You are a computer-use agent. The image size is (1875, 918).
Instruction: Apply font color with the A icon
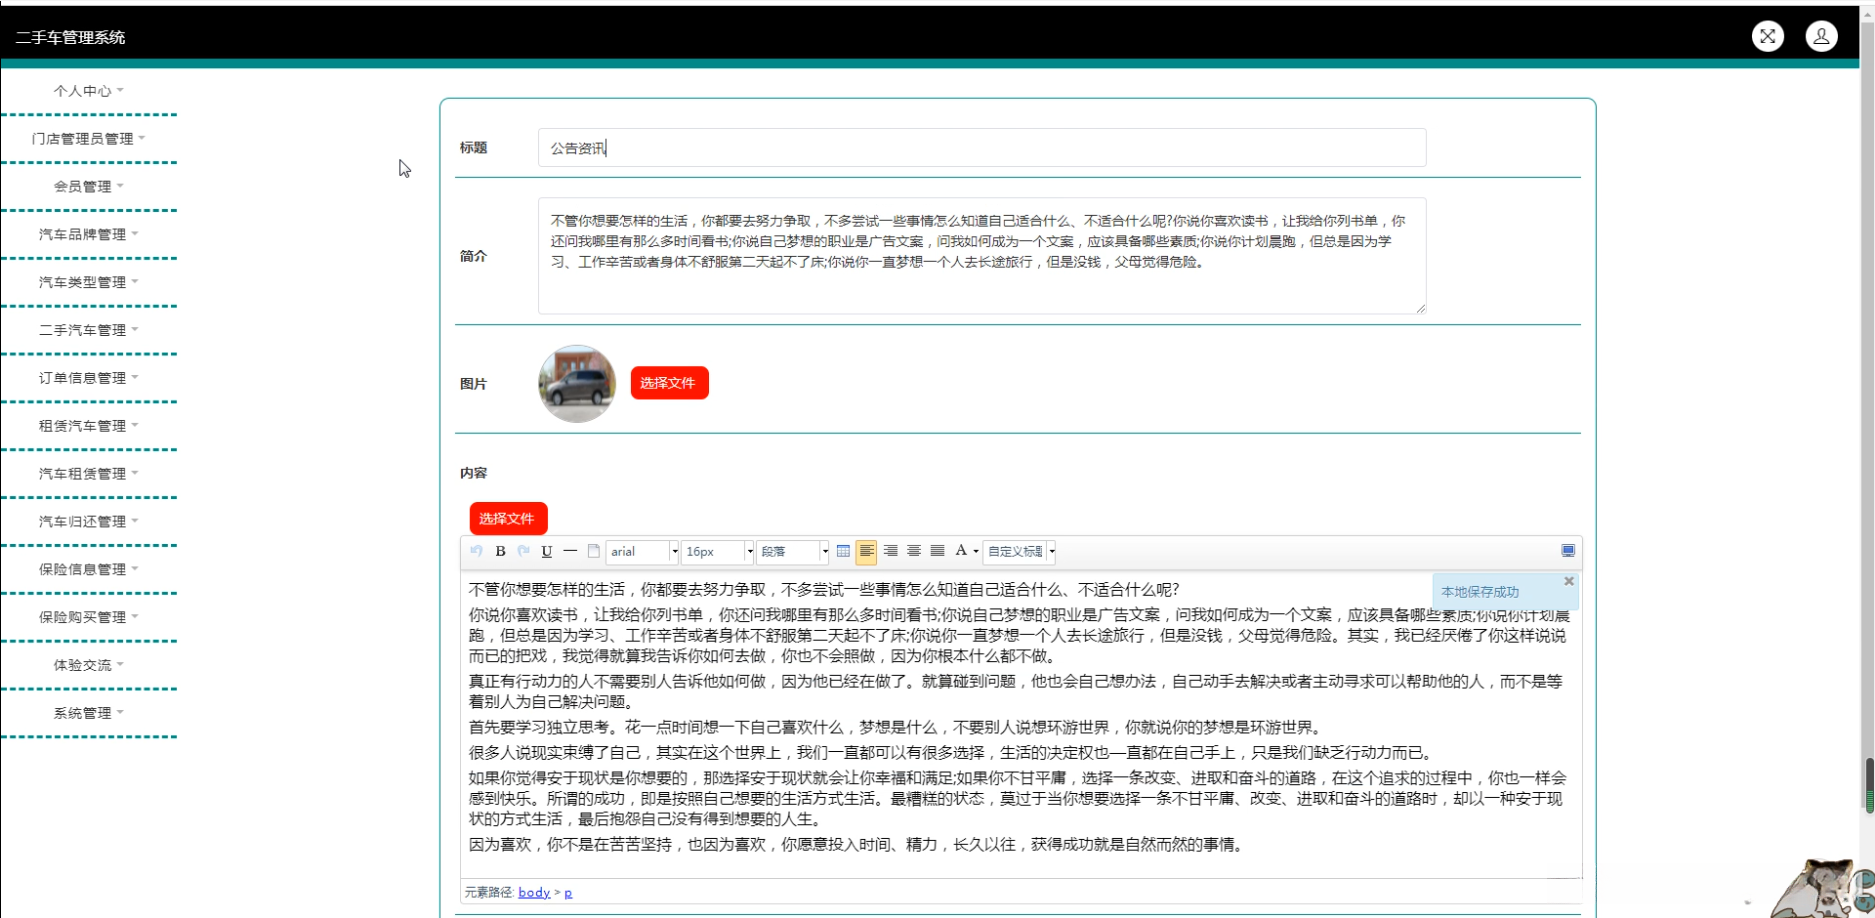pyautogui.click(x=961, y=551)
